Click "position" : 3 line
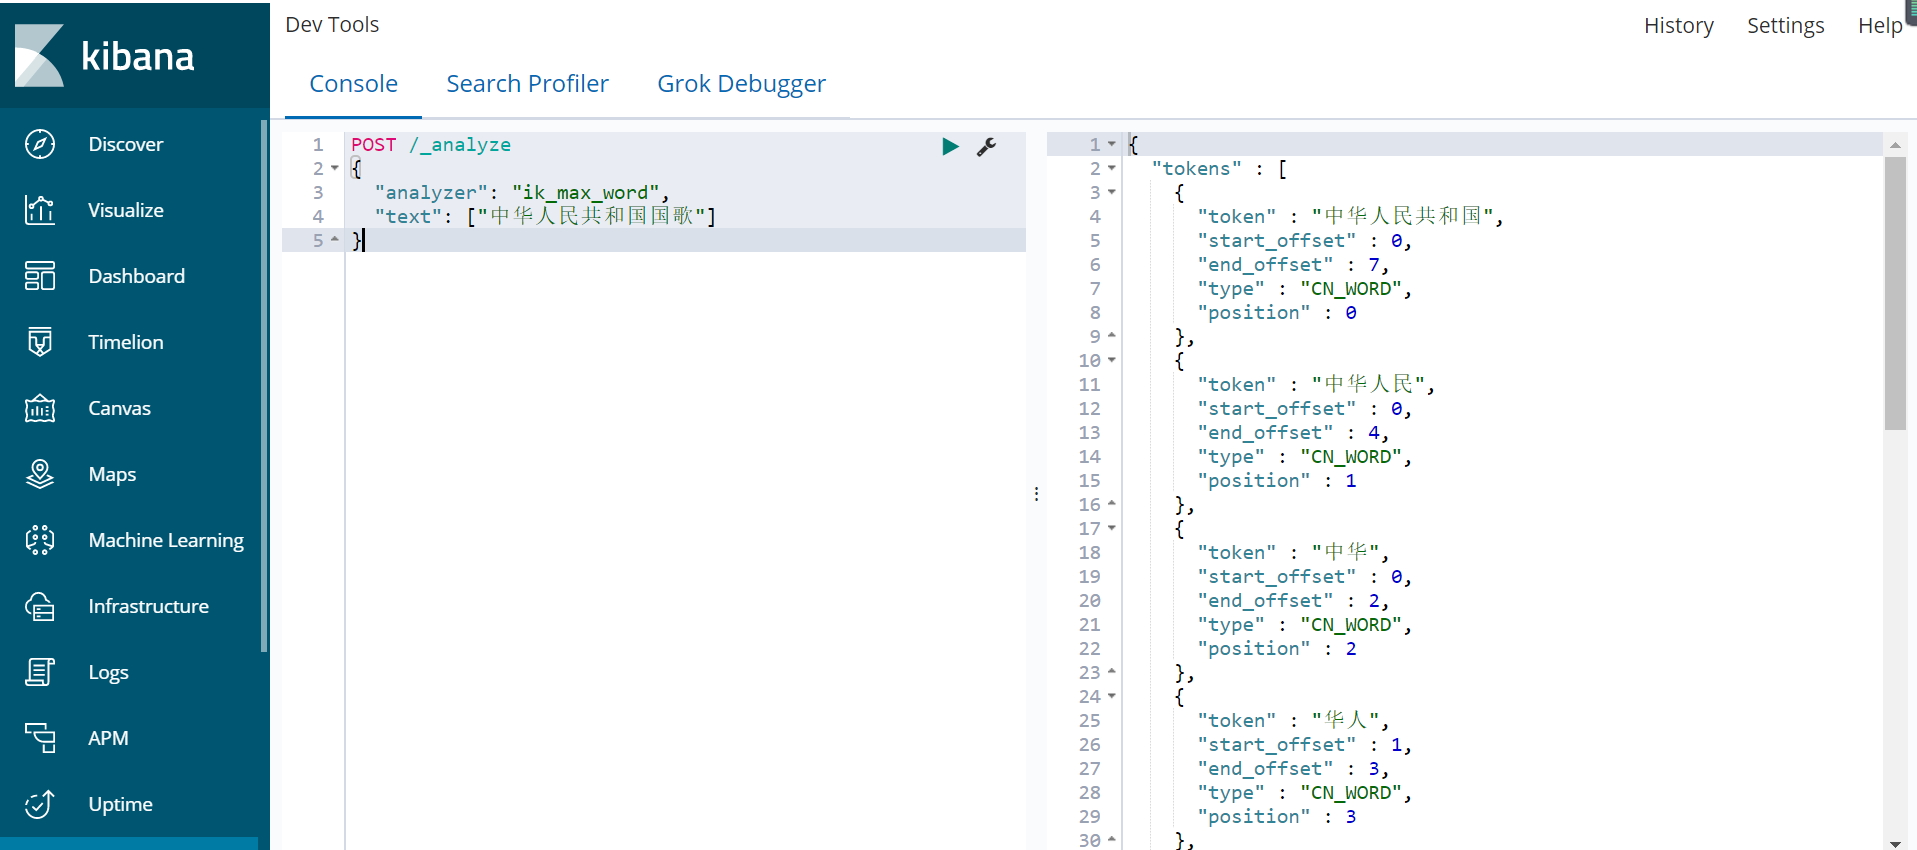Image resolution: width=1917 pixels, height=850 pixels. coord(1277,817)
